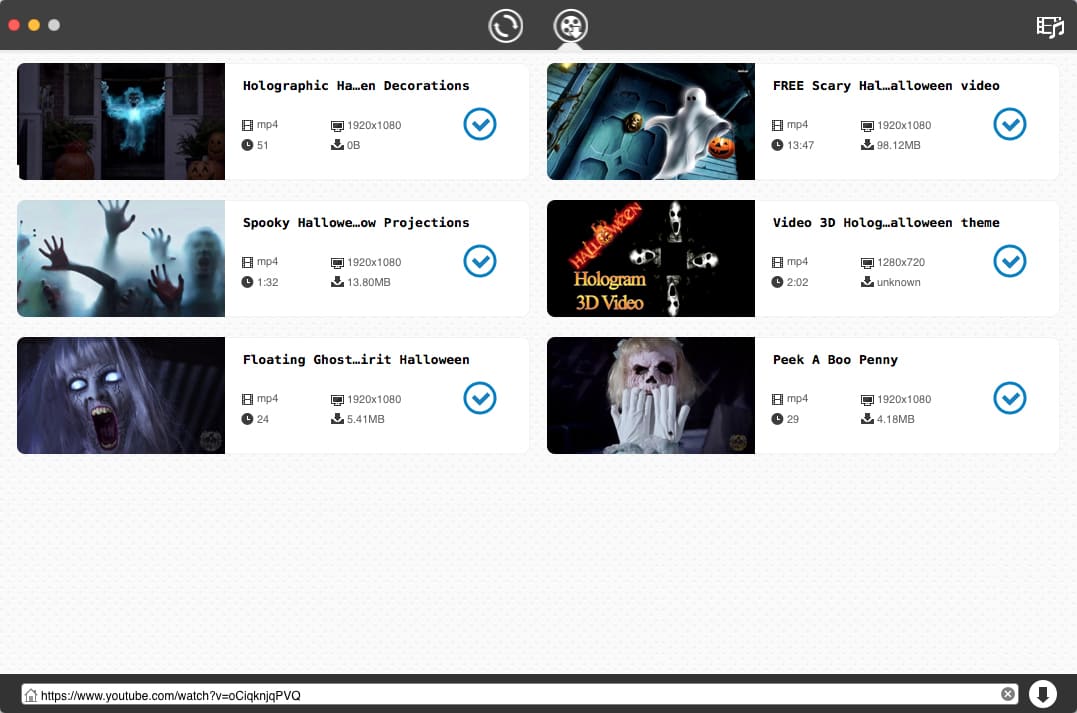Click the 13.80MB size value
This screenshot has height=713, width=1077.
tap(369, 282)
